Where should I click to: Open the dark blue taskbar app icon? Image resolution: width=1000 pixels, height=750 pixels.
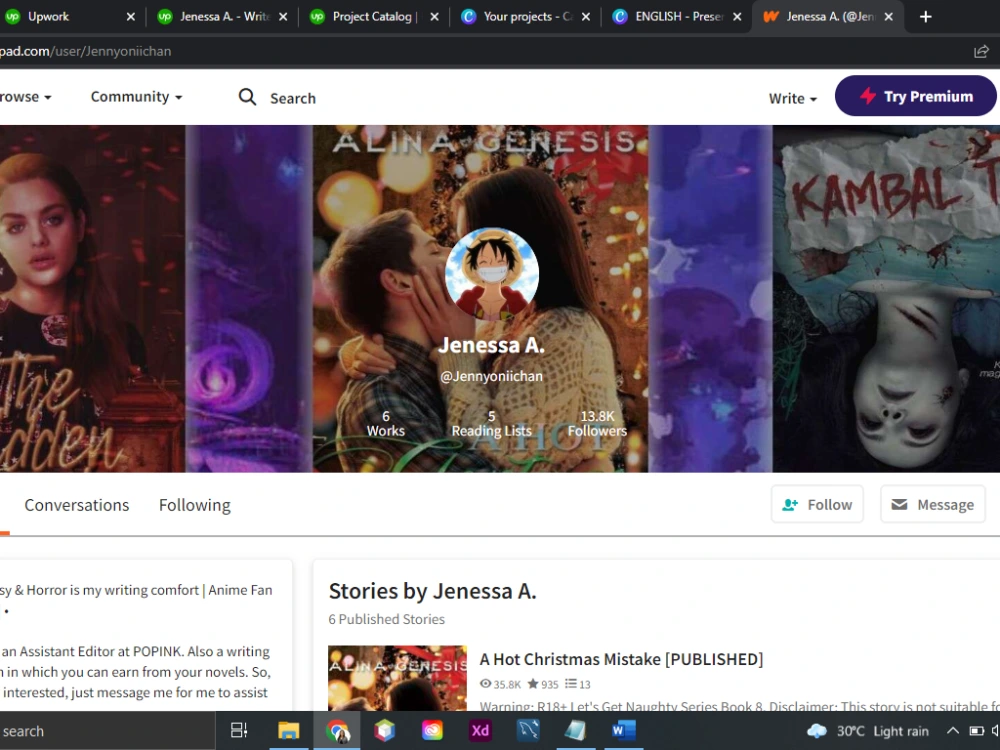(528, 730)
